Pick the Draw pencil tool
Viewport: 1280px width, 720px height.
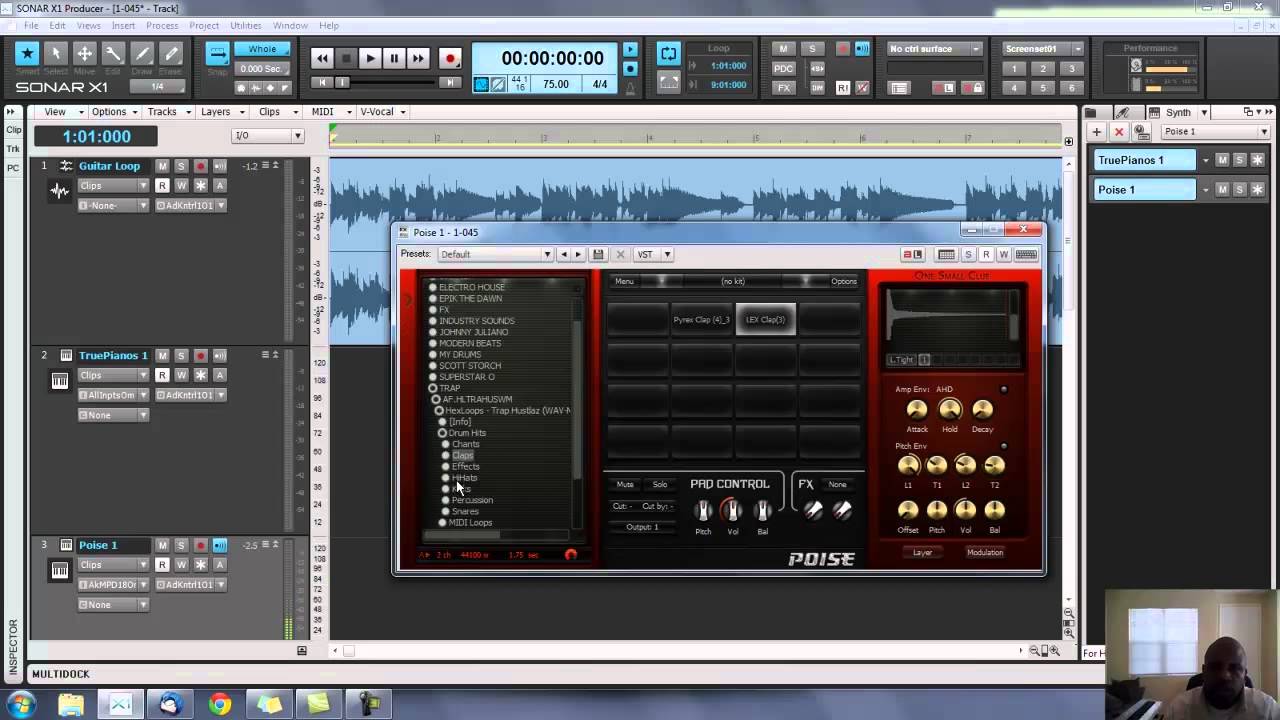(x=142, y=54)
